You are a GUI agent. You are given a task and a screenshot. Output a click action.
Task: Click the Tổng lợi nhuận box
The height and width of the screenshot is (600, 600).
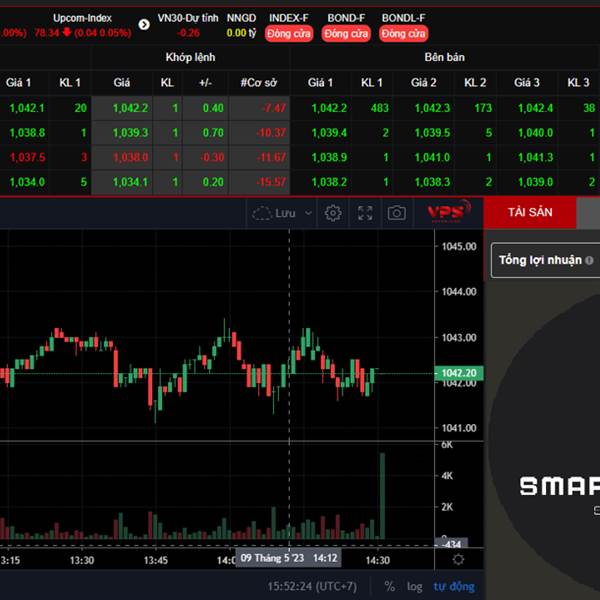[545, 260]
